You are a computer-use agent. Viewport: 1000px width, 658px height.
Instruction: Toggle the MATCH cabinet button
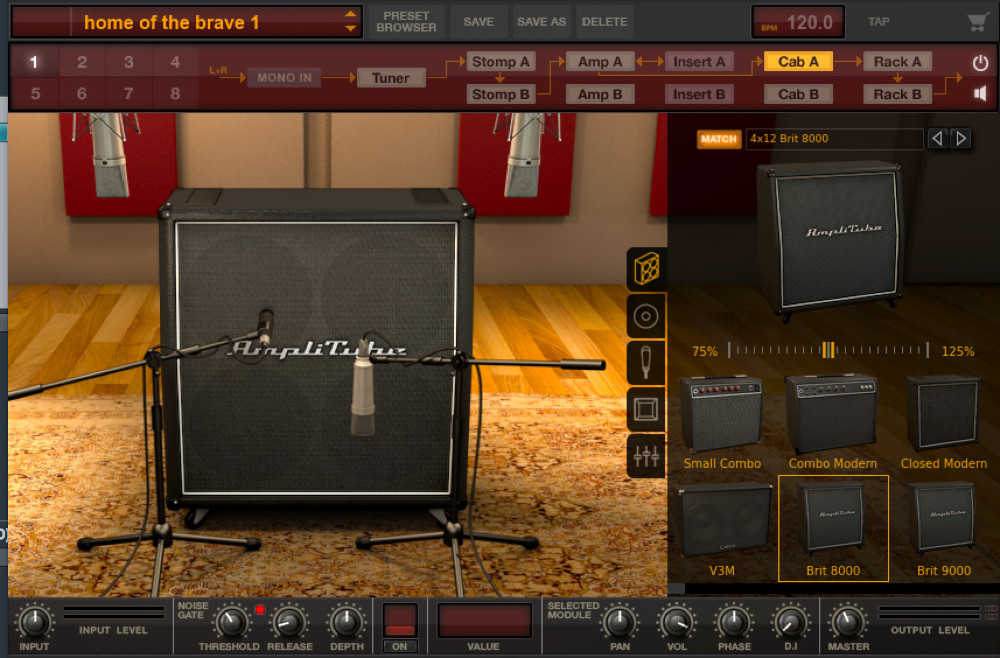(x=719, y=139)
